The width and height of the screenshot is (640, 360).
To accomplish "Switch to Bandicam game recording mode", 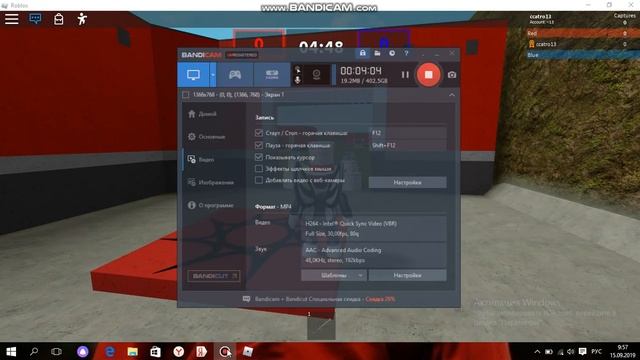I will (235, 75).
